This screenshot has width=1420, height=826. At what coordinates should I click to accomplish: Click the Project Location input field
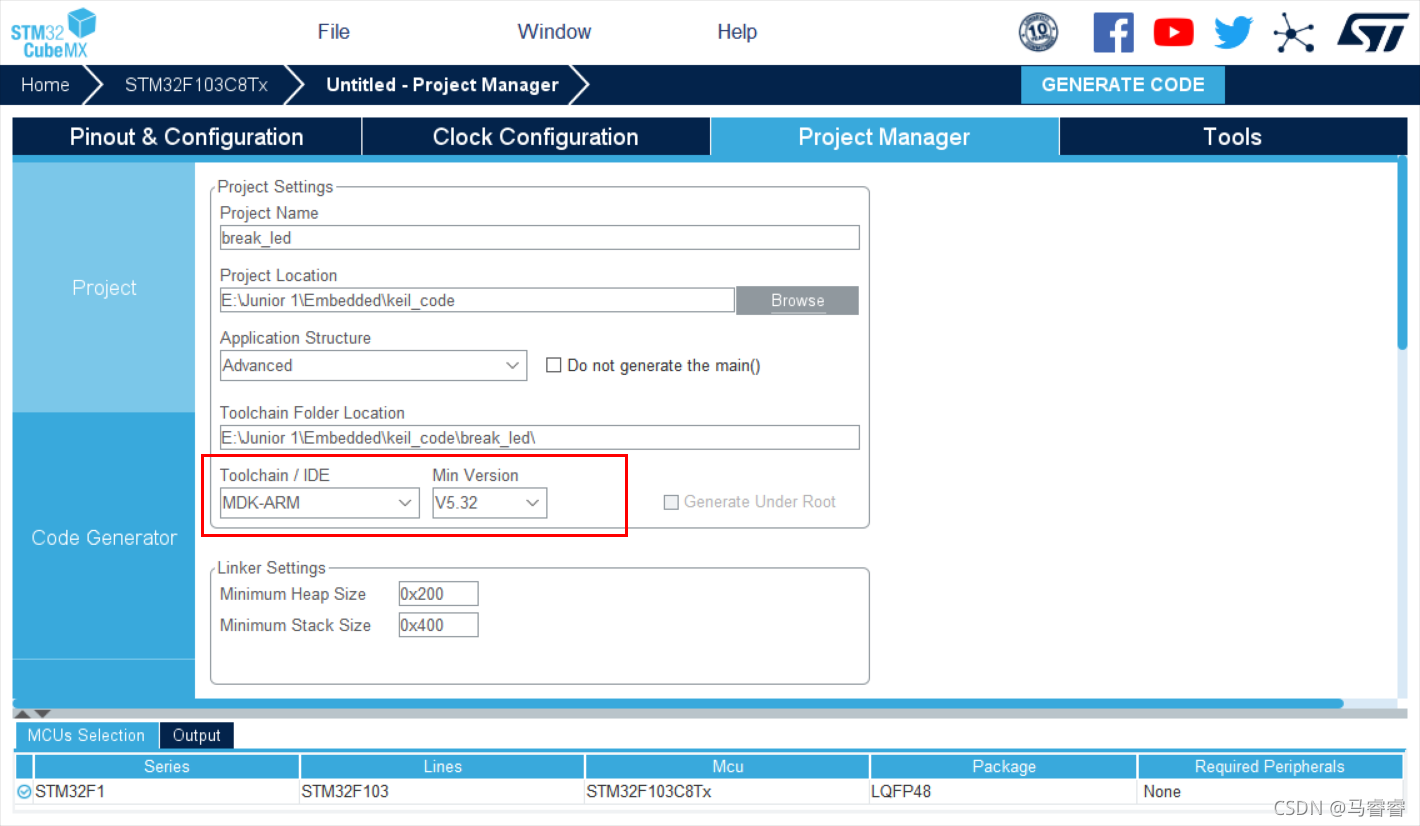477,300
